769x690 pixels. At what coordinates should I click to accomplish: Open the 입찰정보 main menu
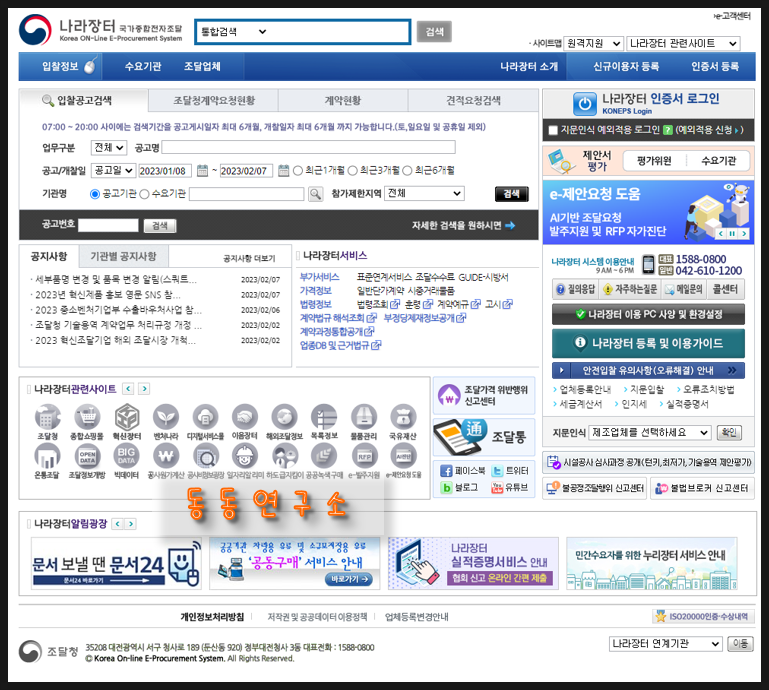pos(61,67)
